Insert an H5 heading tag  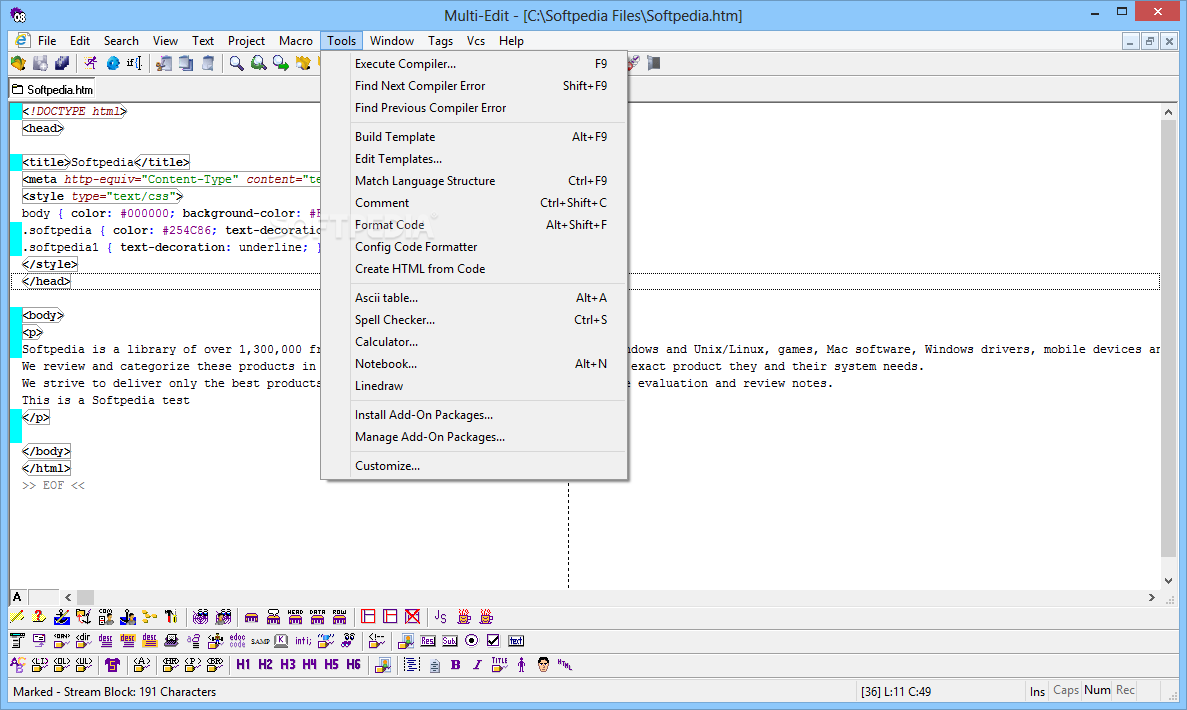332,665
